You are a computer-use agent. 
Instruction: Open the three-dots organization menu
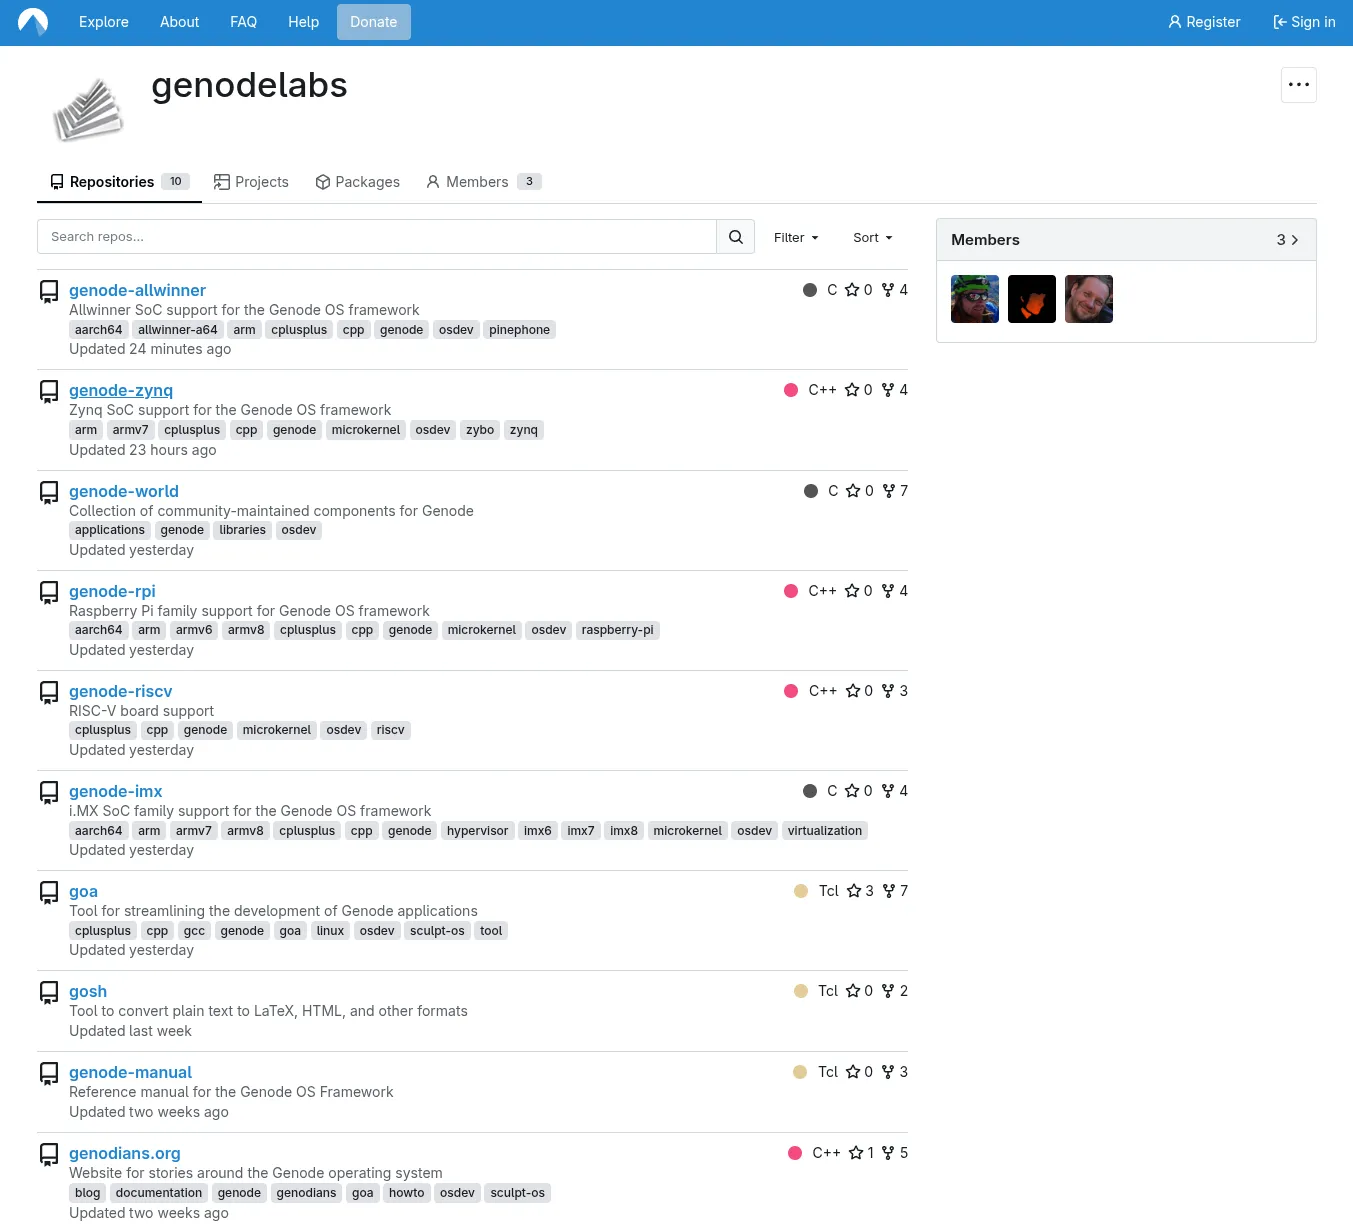point(1298,85)
